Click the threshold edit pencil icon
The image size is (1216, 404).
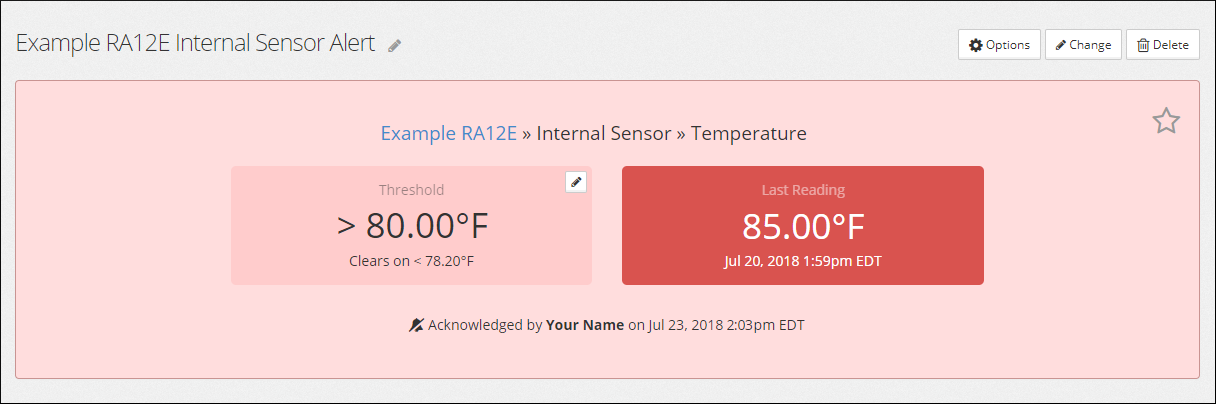(576, 182)
